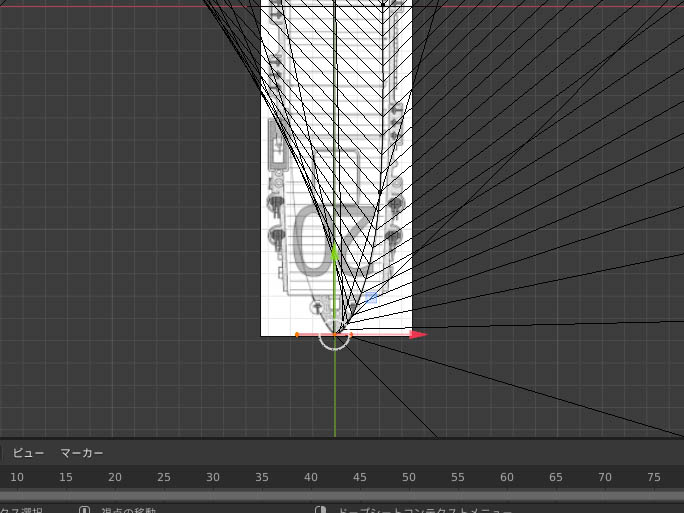Screen dimensions: 684x513
Task: Jump to frame 25 on the timeline
Action: 164,477
